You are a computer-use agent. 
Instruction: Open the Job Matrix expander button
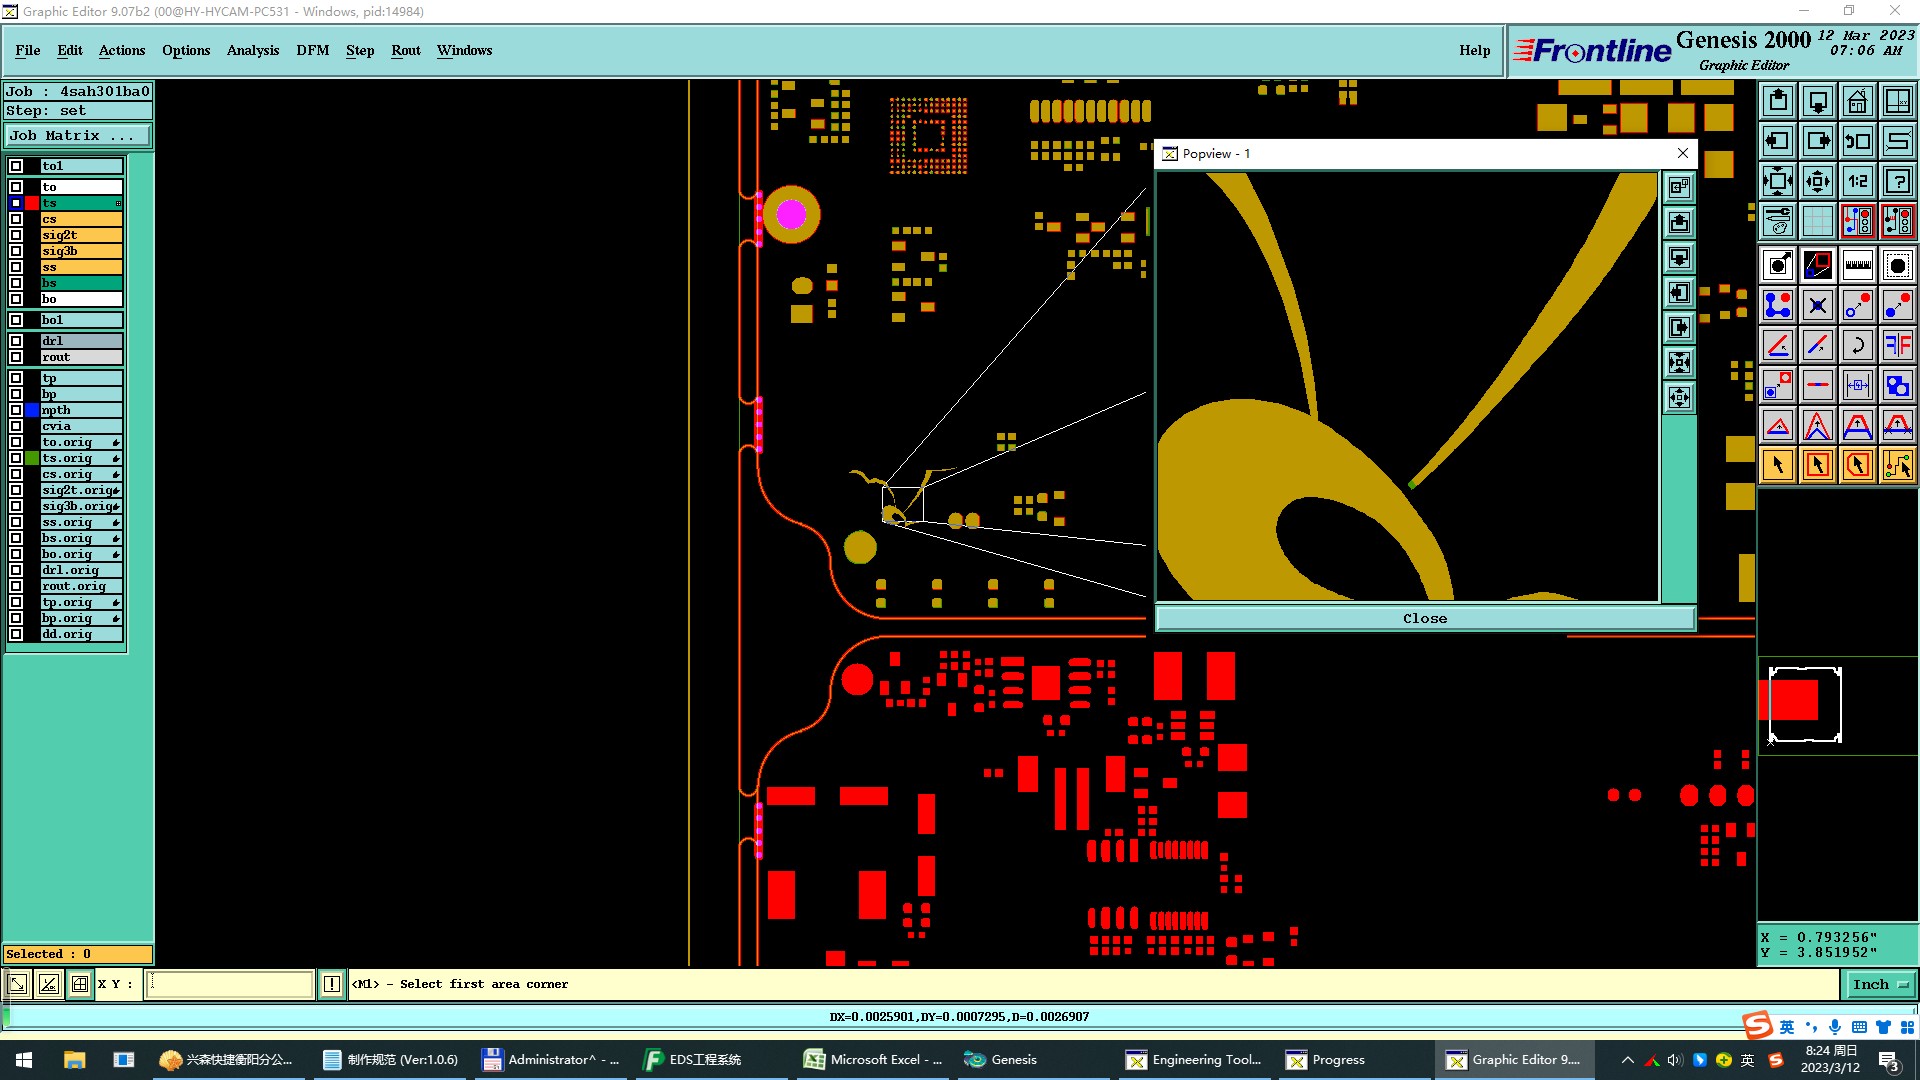coord(78,136)
